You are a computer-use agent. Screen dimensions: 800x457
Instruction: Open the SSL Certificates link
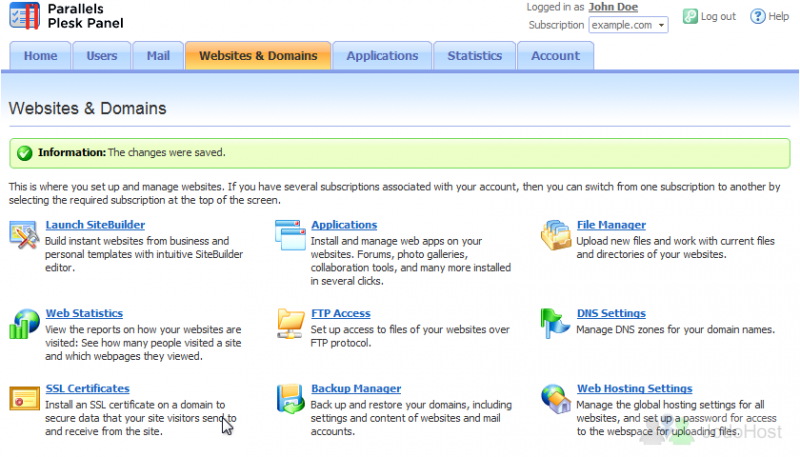(x=87, y=388)
